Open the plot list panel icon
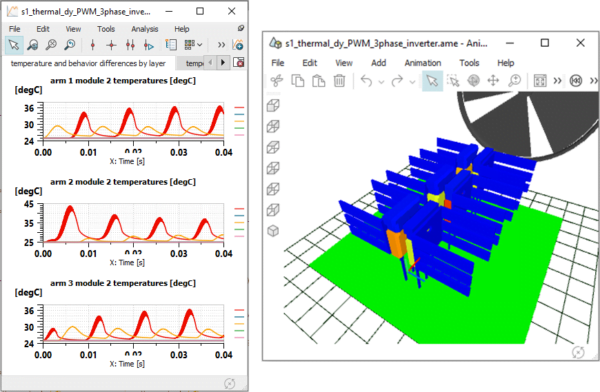Image resolution: width=600 pixels, height=392 pixels. tap(171, 45)
